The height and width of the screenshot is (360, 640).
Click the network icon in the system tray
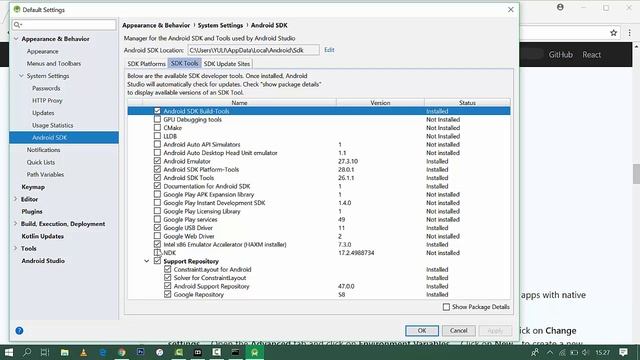pos(562,352)
